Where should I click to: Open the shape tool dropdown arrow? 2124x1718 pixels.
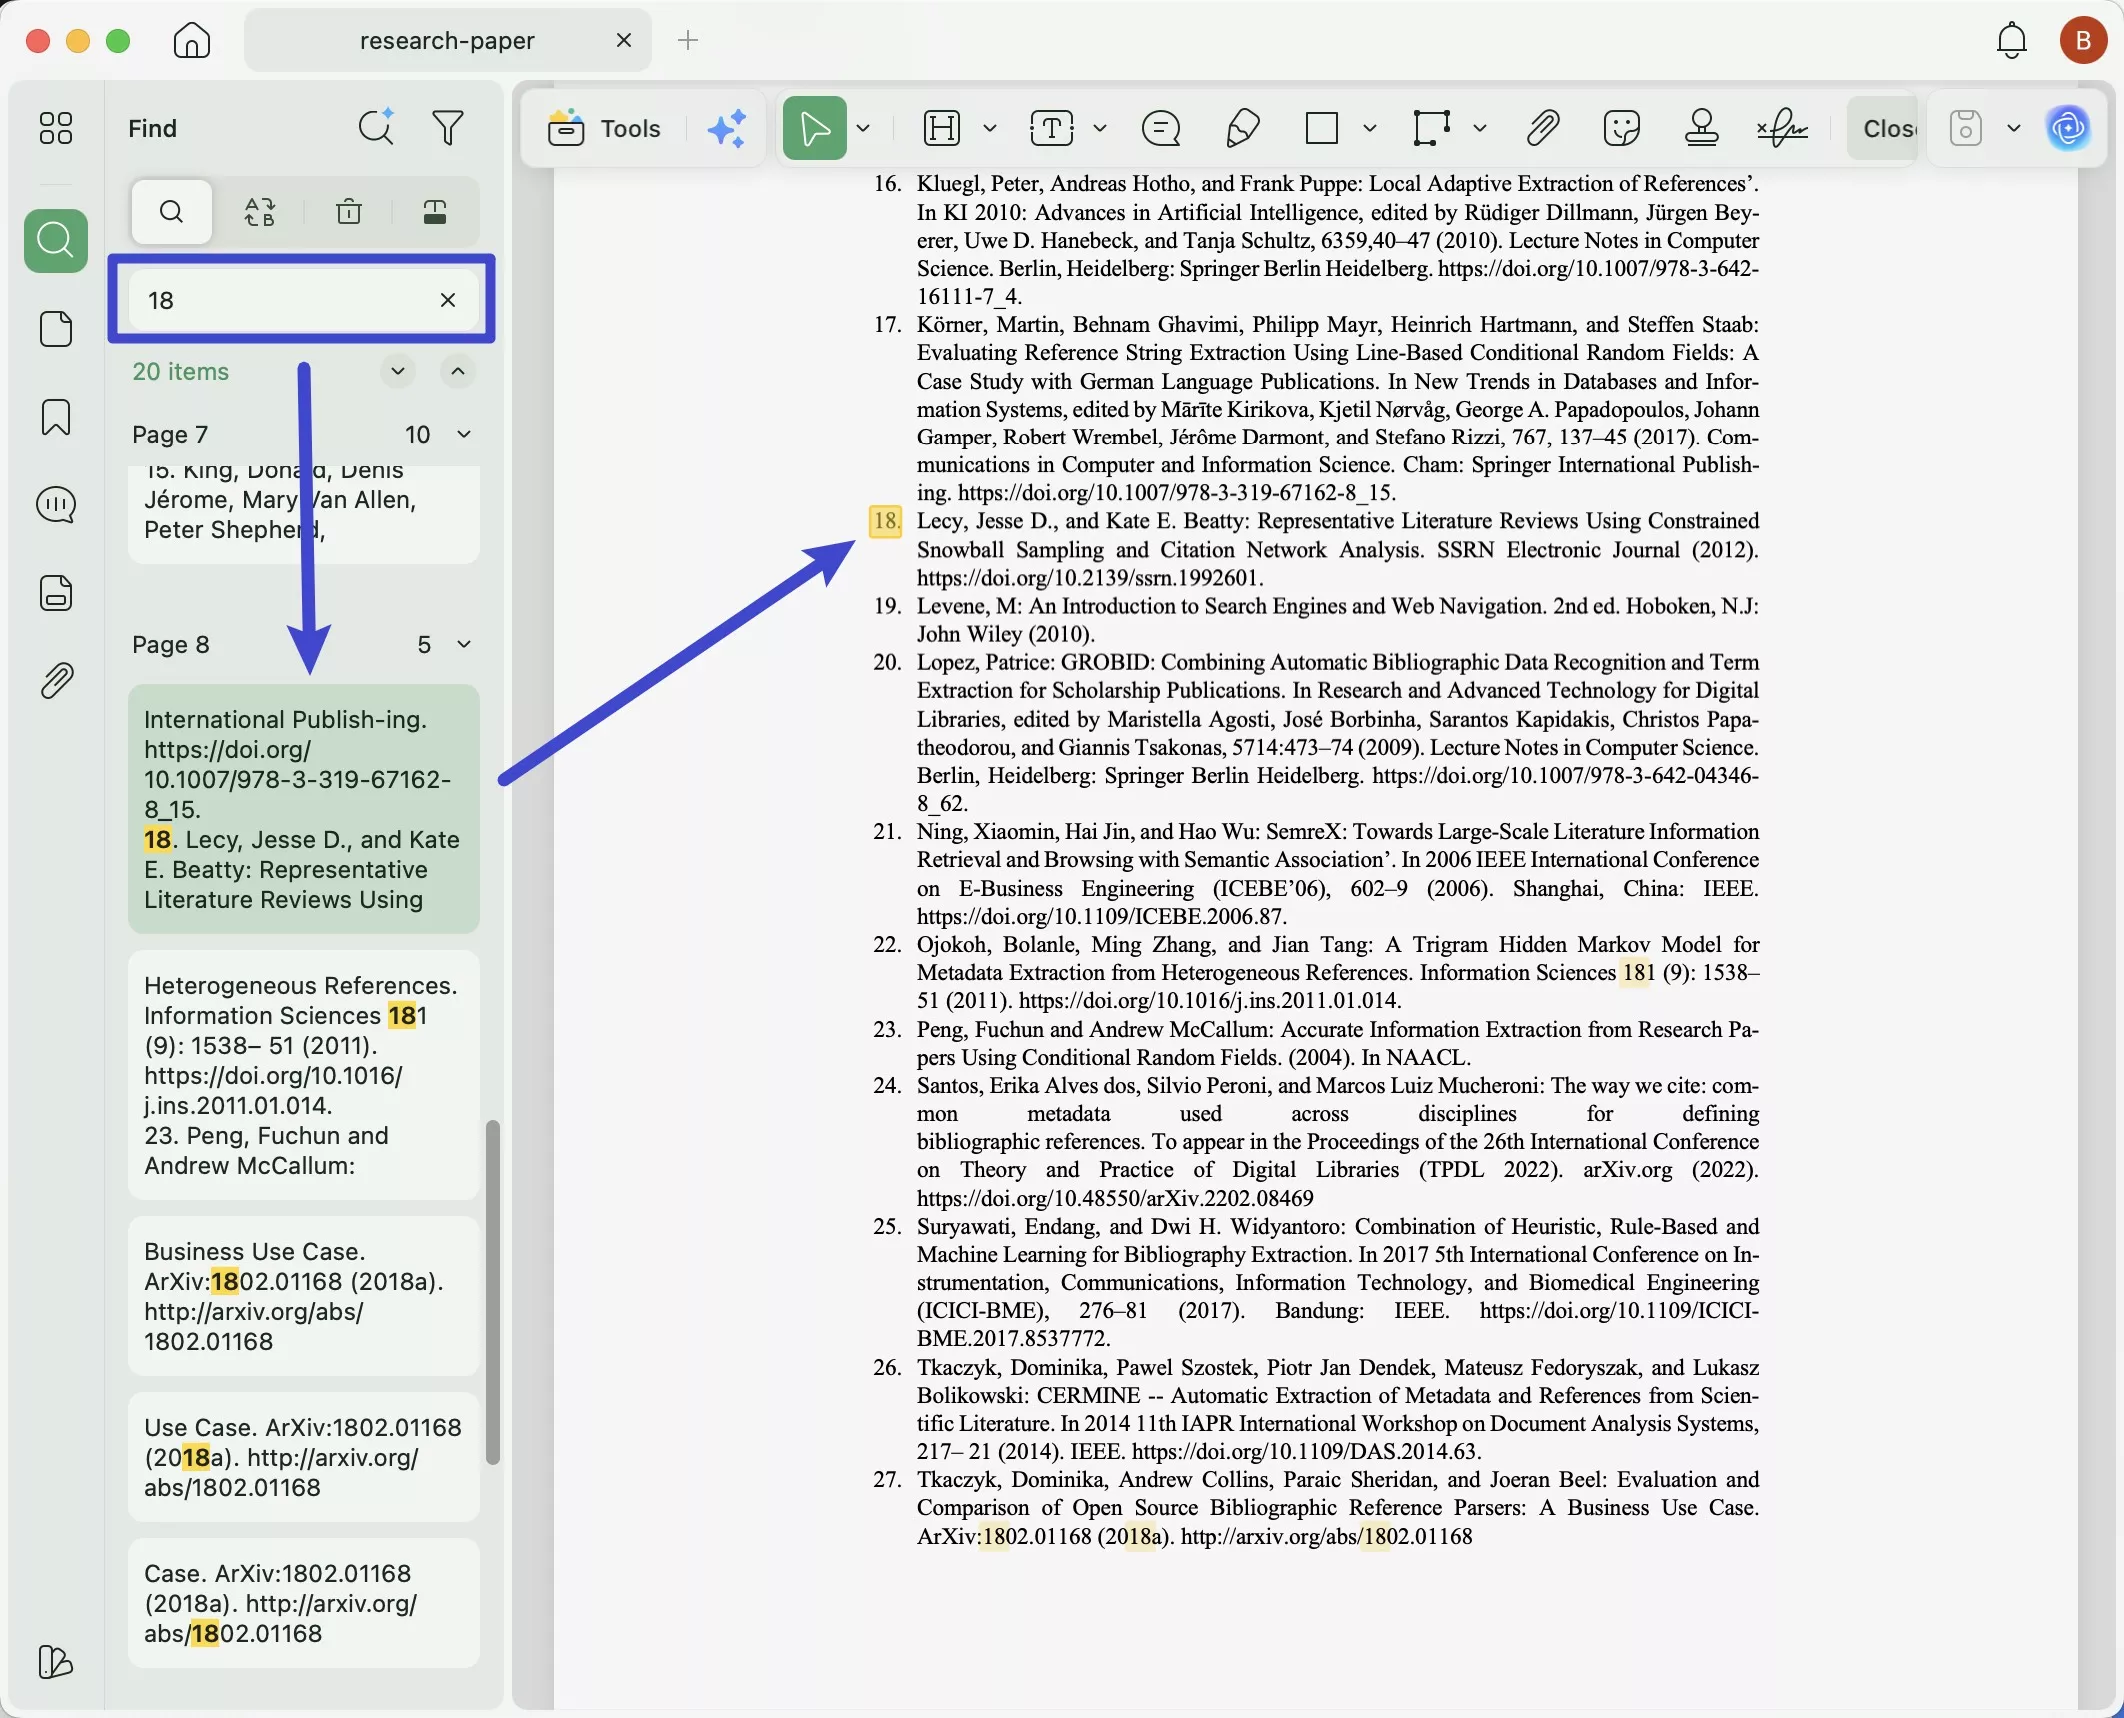click(1370, 128)
